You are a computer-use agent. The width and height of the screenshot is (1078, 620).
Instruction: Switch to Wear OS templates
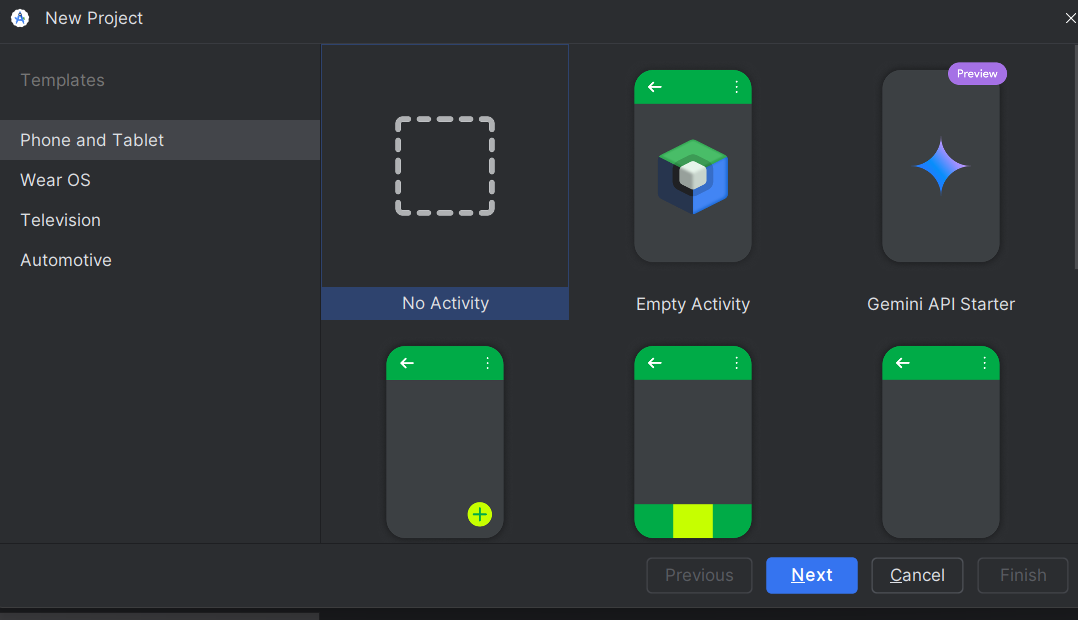point(160,180)
